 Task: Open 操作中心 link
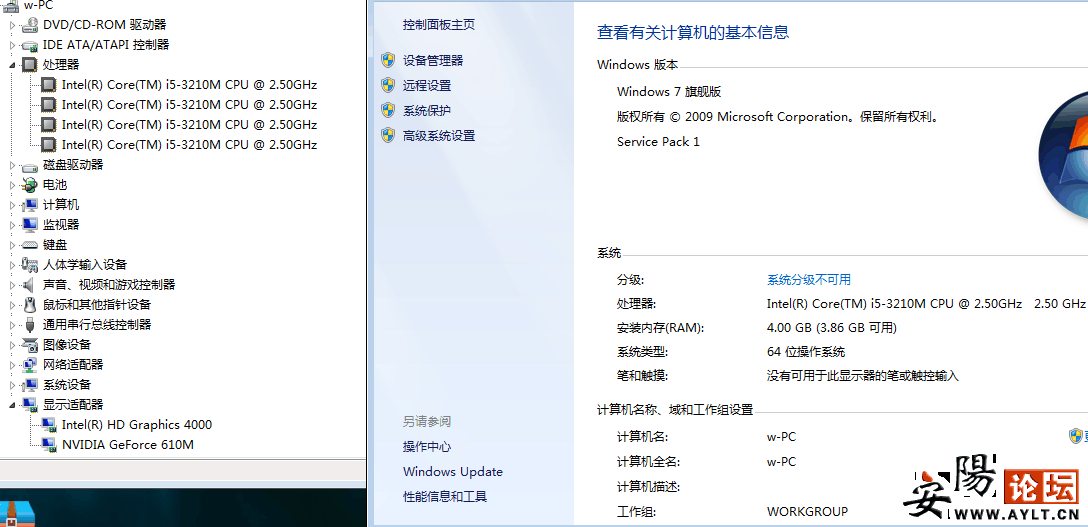(x=427, y=447)
